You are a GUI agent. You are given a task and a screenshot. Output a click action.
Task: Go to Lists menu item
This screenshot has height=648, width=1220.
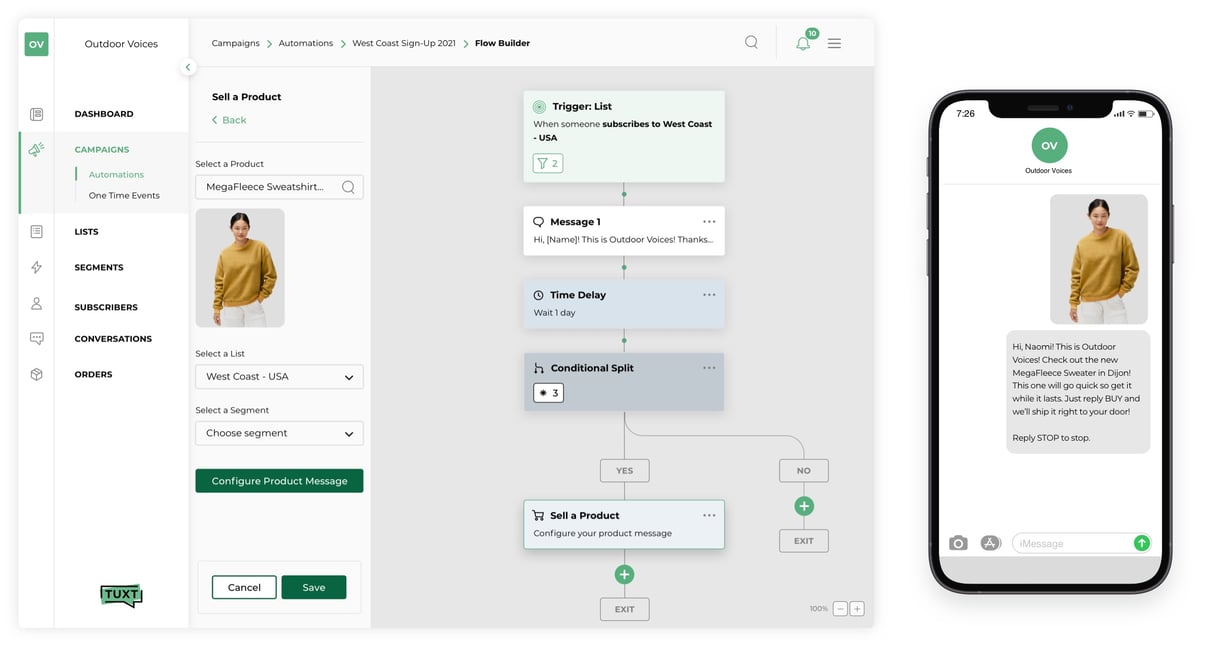click(87, 232)
